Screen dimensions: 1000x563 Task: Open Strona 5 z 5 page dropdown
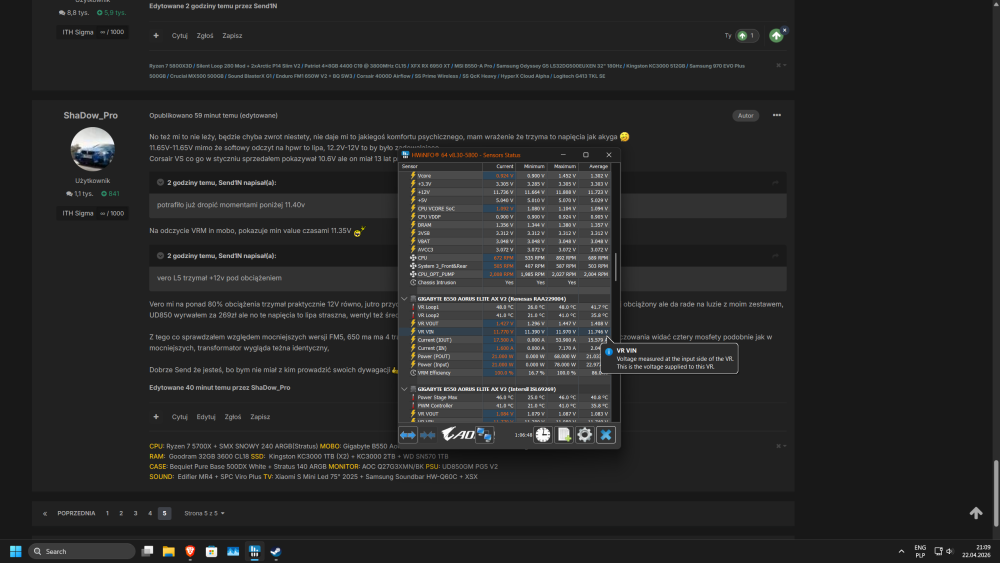coord(204,513)
